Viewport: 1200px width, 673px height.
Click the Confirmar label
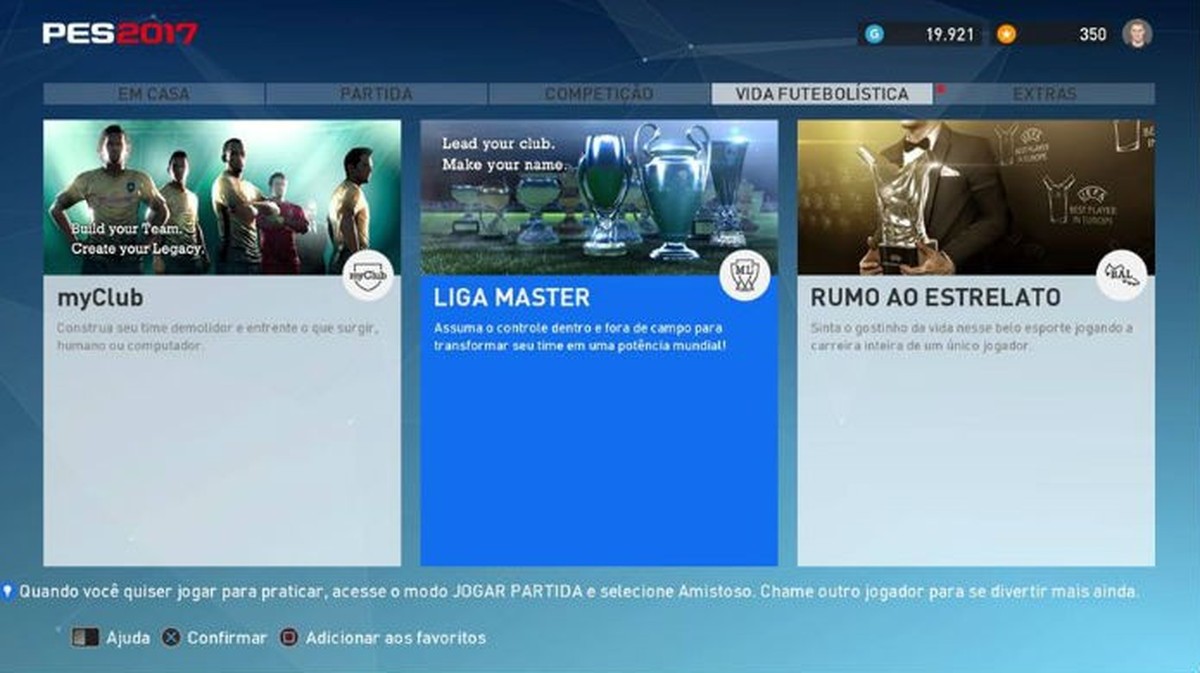point(227,637)
